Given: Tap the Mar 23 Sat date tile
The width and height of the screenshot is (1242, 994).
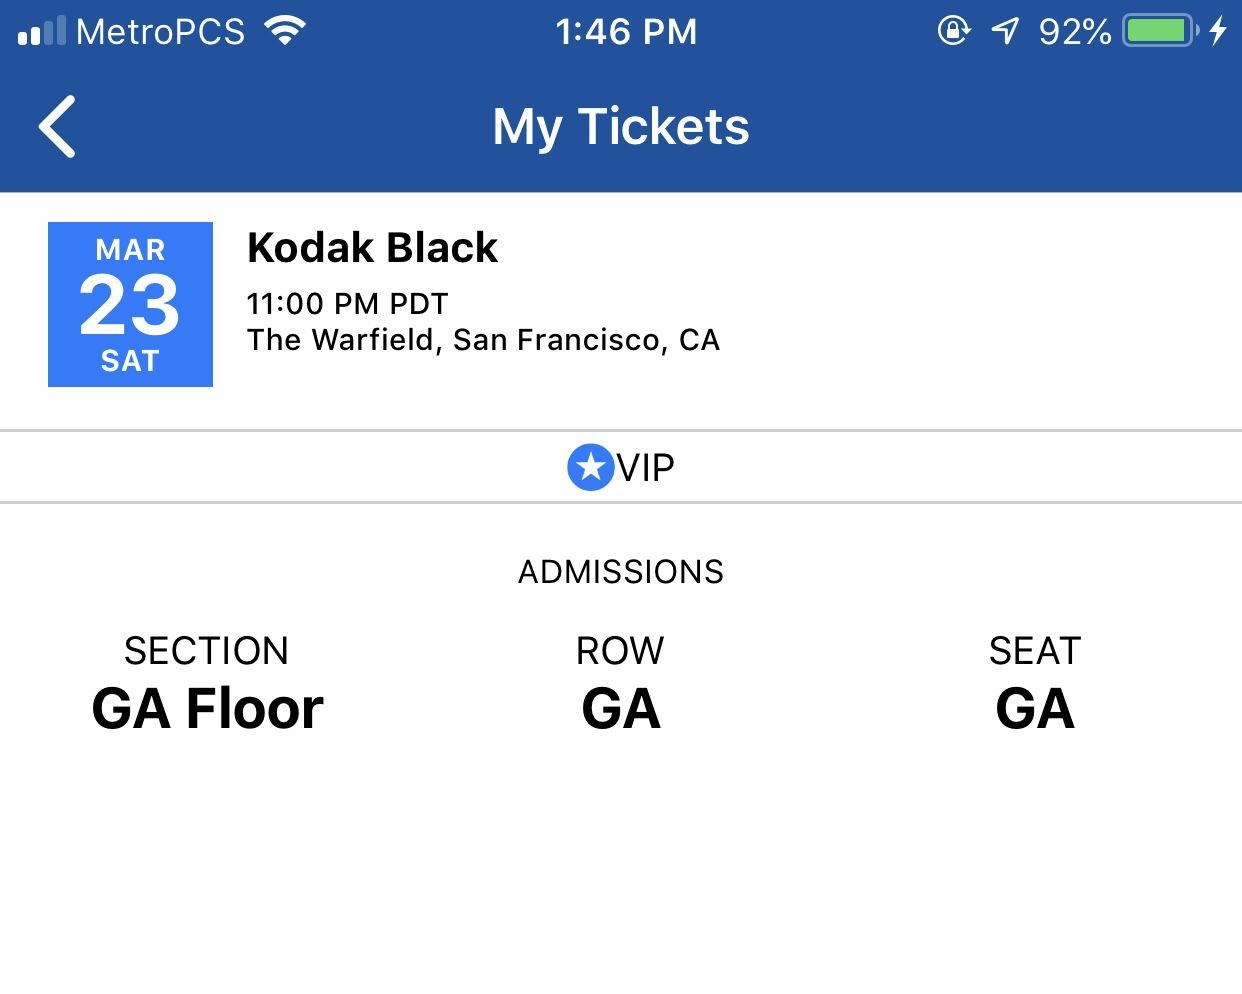Looking at the screenshot, I should tap(130, 304).
